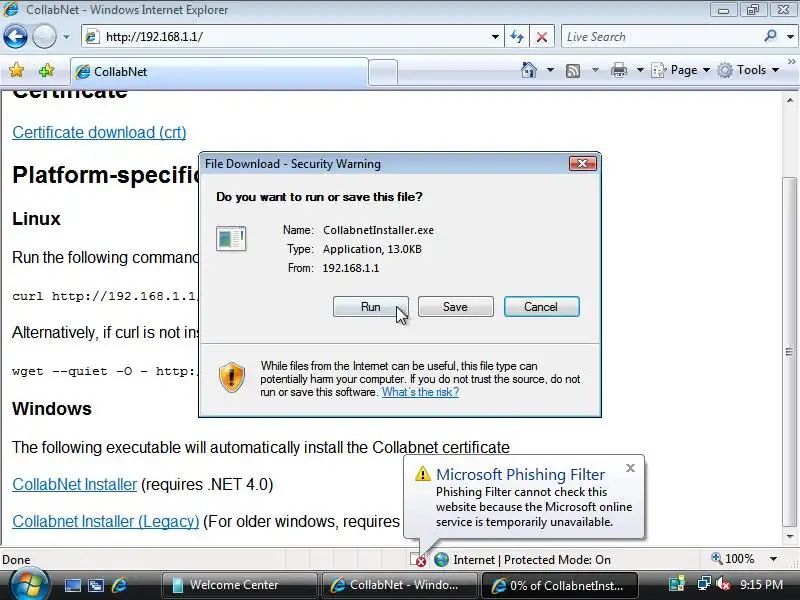Expand the Print options dropdown arrow

pyautogui.click(x=640, y=70)
